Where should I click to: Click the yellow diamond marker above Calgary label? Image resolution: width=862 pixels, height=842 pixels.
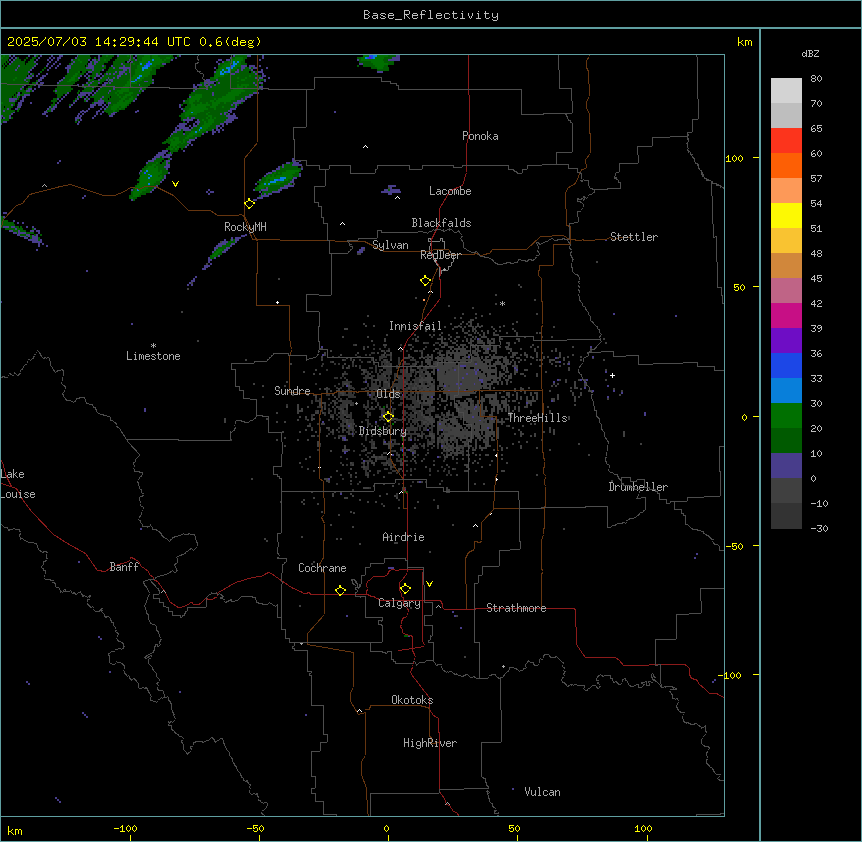pos(405,589)
